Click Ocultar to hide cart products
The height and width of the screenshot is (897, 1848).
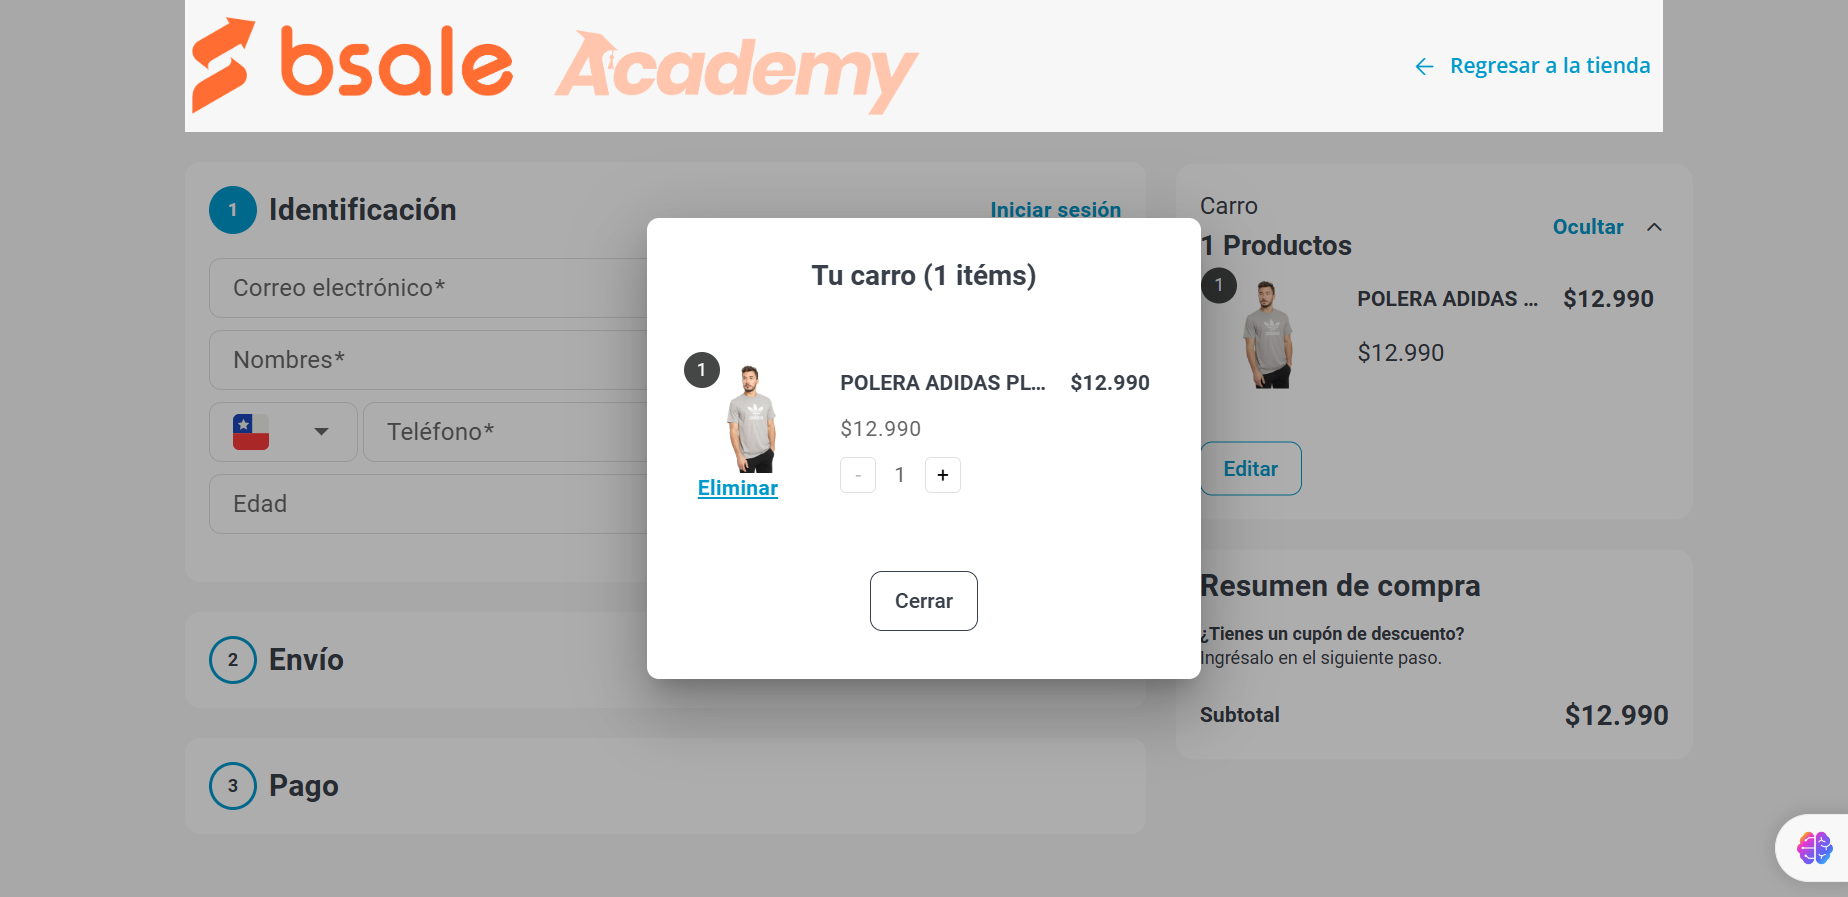(x=1588, y=227)
